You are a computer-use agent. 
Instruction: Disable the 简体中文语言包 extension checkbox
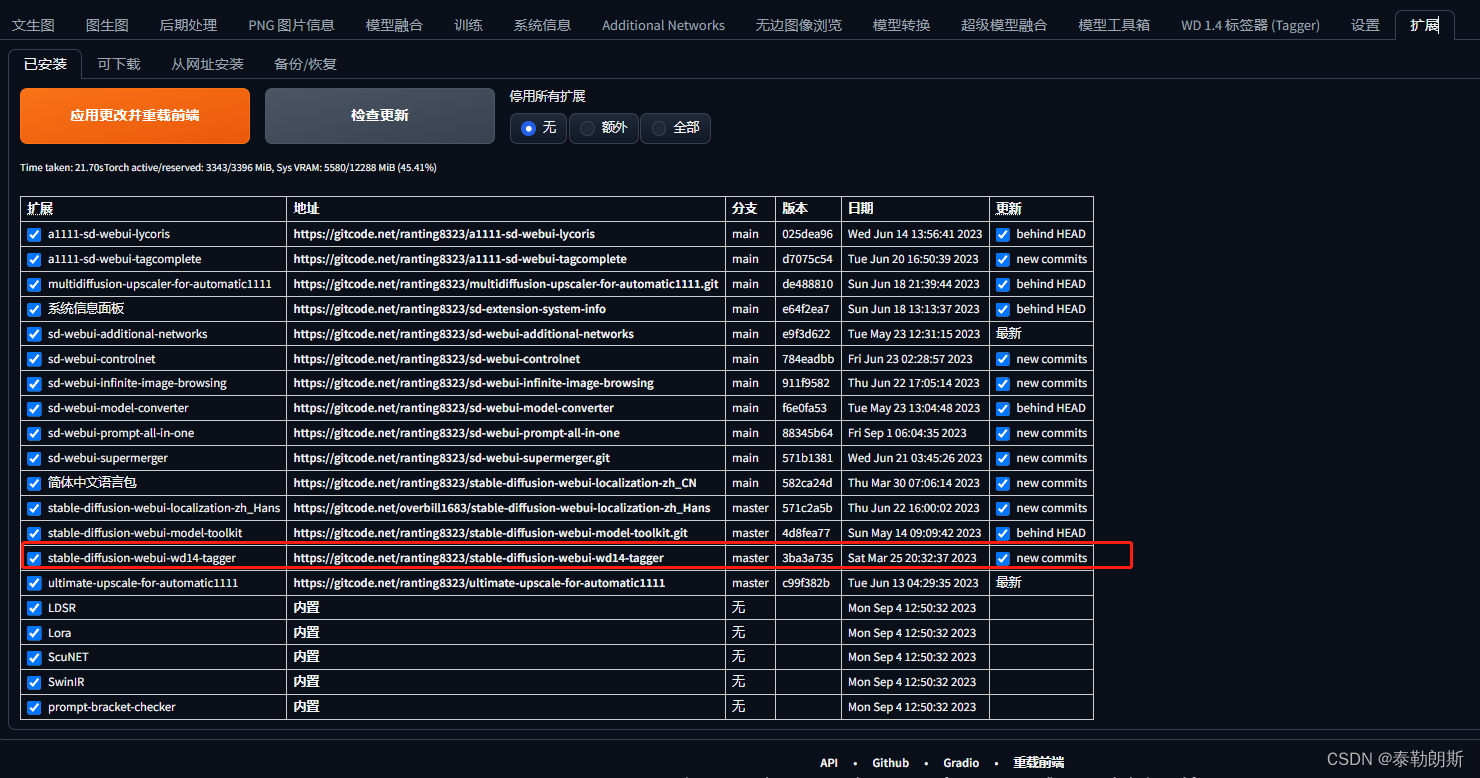tap(35, 483)
